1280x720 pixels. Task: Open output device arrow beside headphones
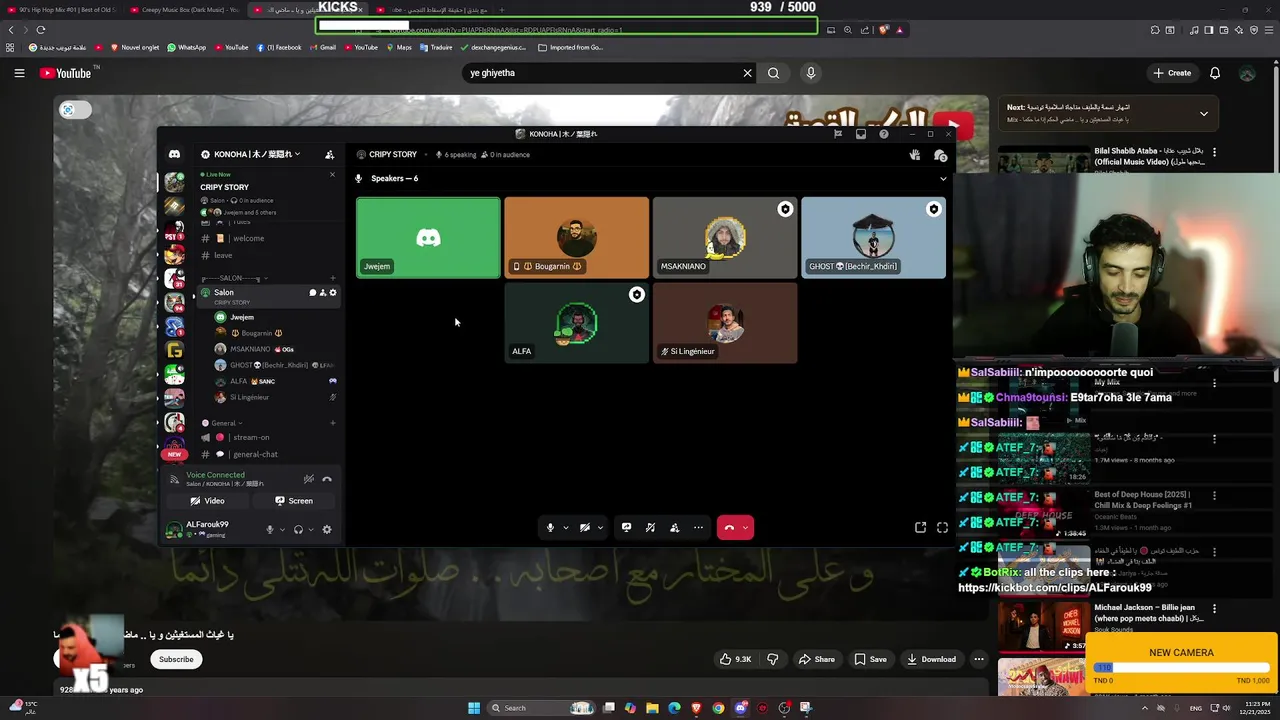(x=310, y=529)
